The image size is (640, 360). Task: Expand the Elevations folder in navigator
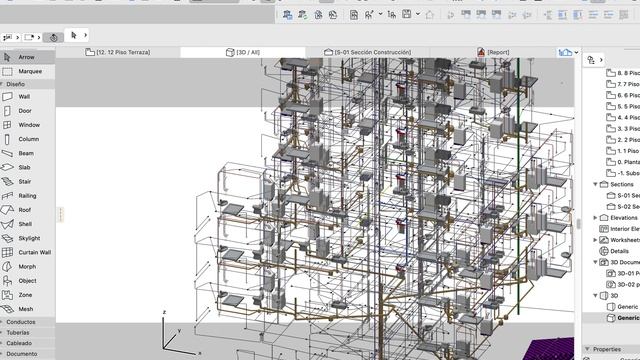[595, 218]
